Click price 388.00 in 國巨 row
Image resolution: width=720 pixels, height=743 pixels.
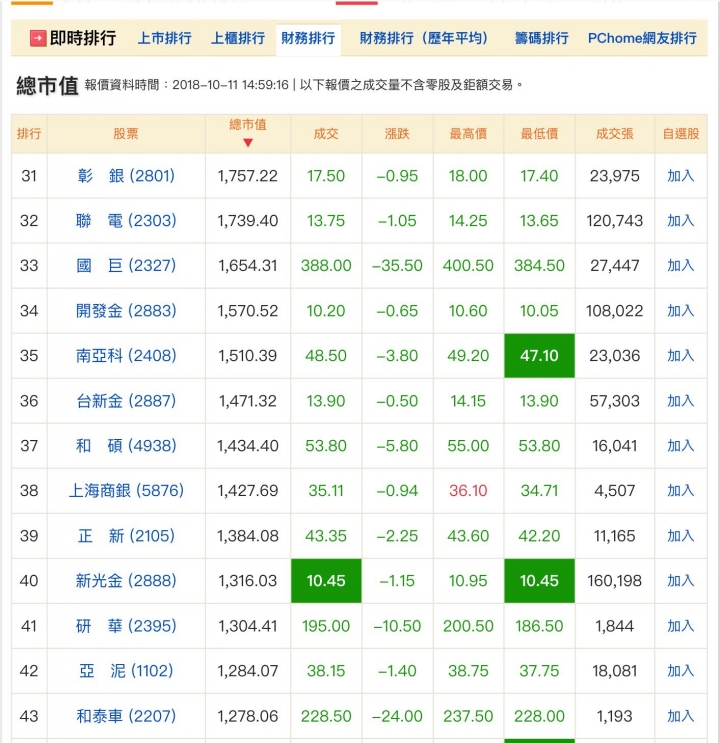pos(326,265)
